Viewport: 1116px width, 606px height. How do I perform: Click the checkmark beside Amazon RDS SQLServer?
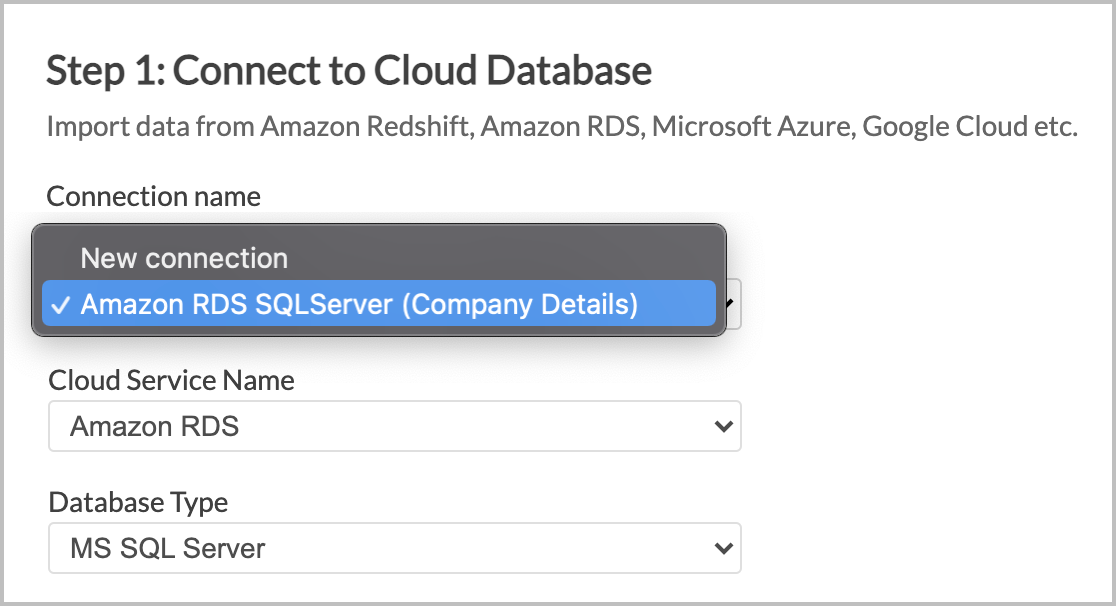(60, 304)
